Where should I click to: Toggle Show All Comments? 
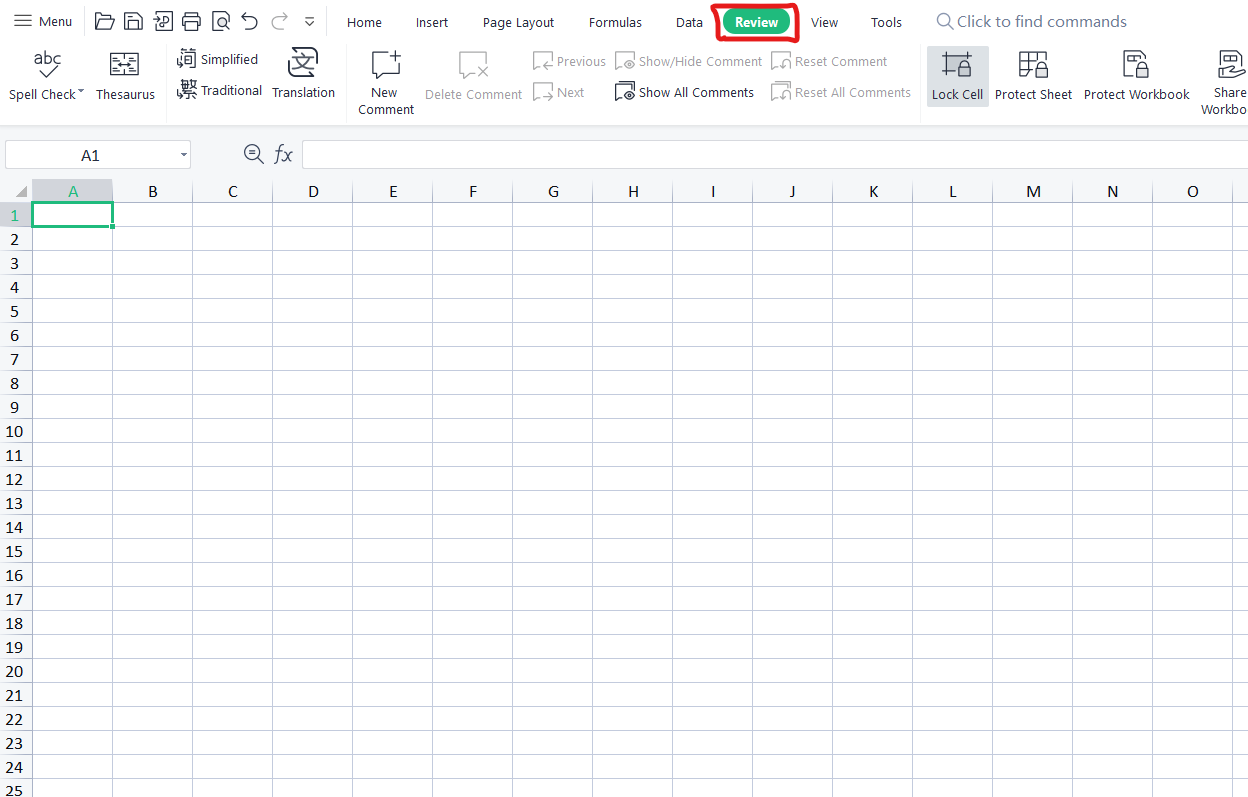point(684,91)
